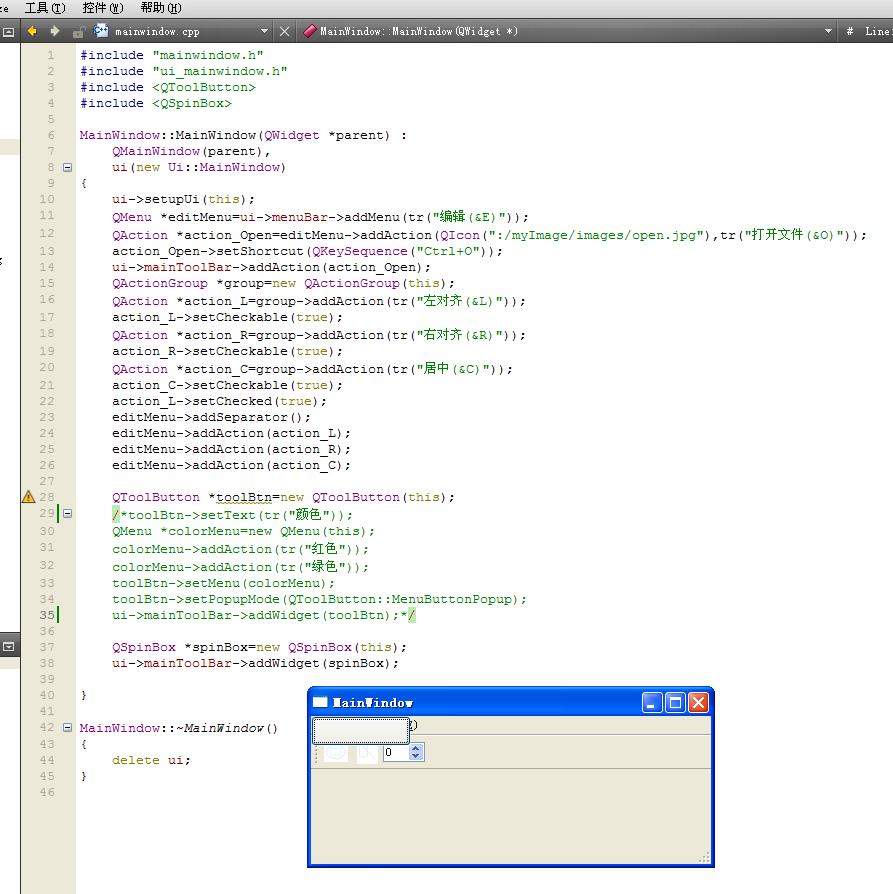Close the MainWindow preview window
Image resolution: width=893 pixels, height=894 pixels.
pyautogui.click(x=699, y=702)
